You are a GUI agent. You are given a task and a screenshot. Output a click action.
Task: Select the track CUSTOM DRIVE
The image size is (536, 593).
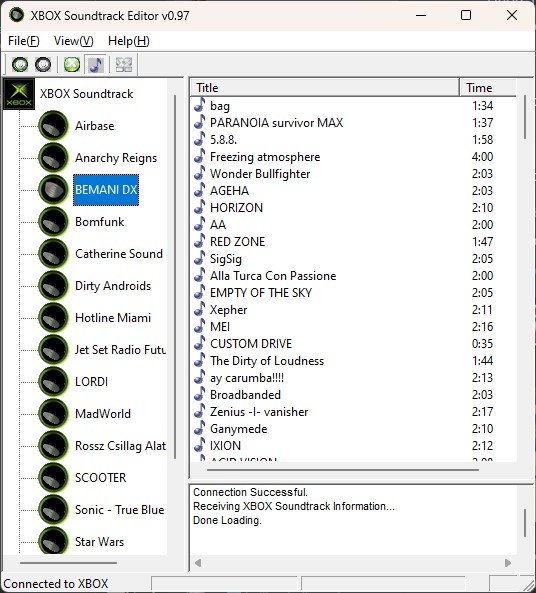point(251,344)
